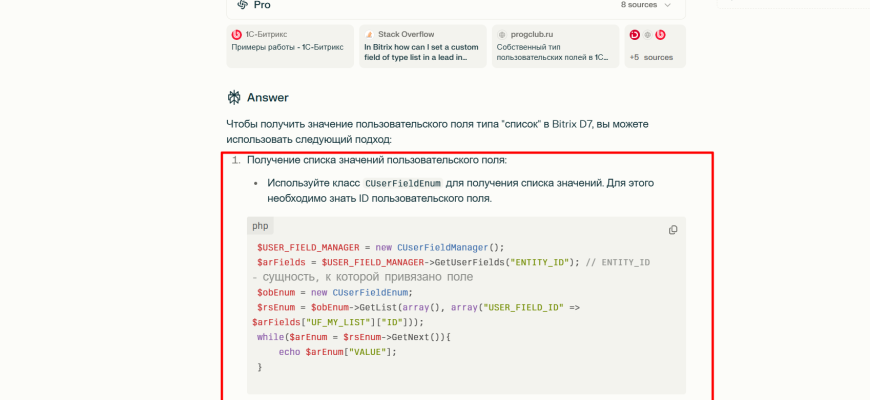The image size is (870, 400).
Task: Click the grey globe icon in +5 sources card
Action: click(x=647, y=34)
